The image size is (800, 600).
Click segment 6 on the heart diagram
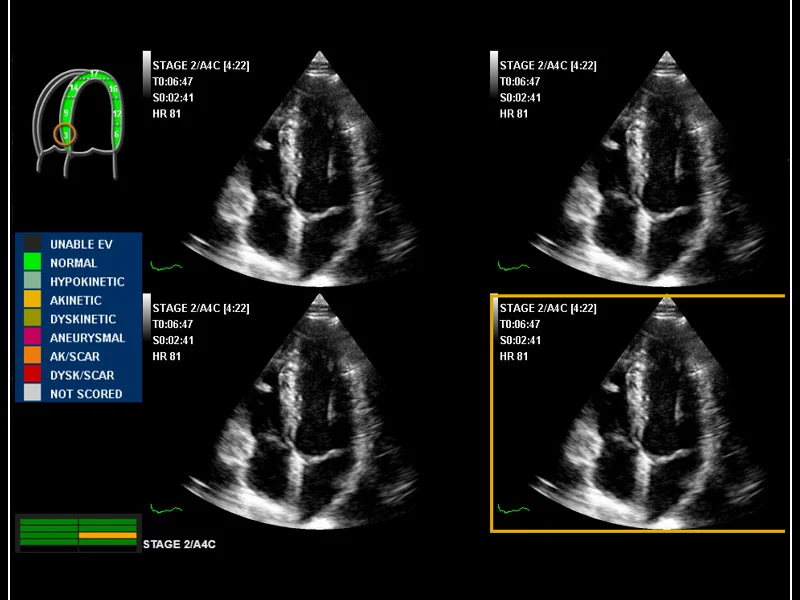click(x=117, y=133)
